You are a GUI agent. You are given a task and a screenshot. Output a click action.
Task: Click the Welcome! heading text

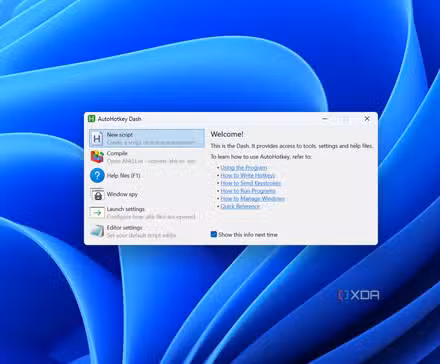tap(227, 134)
